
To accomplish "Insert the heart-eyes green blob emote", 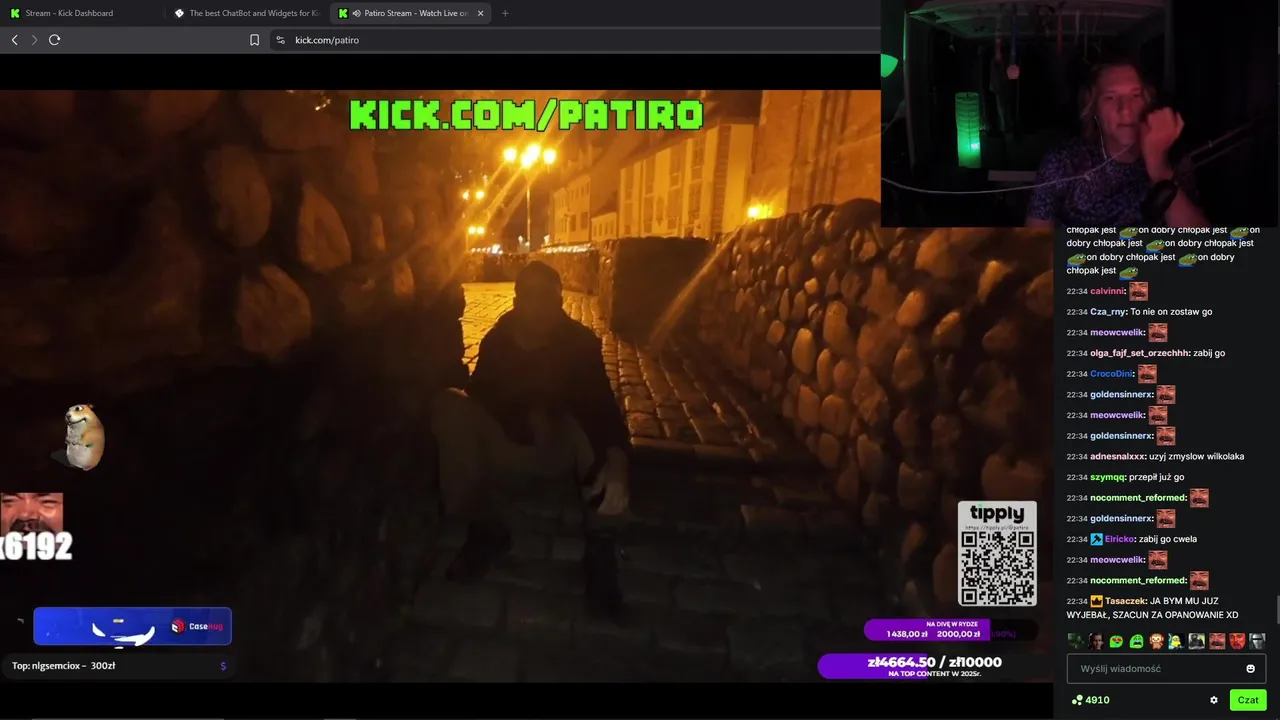I will pyautogui.click(x=1116, y=641).
